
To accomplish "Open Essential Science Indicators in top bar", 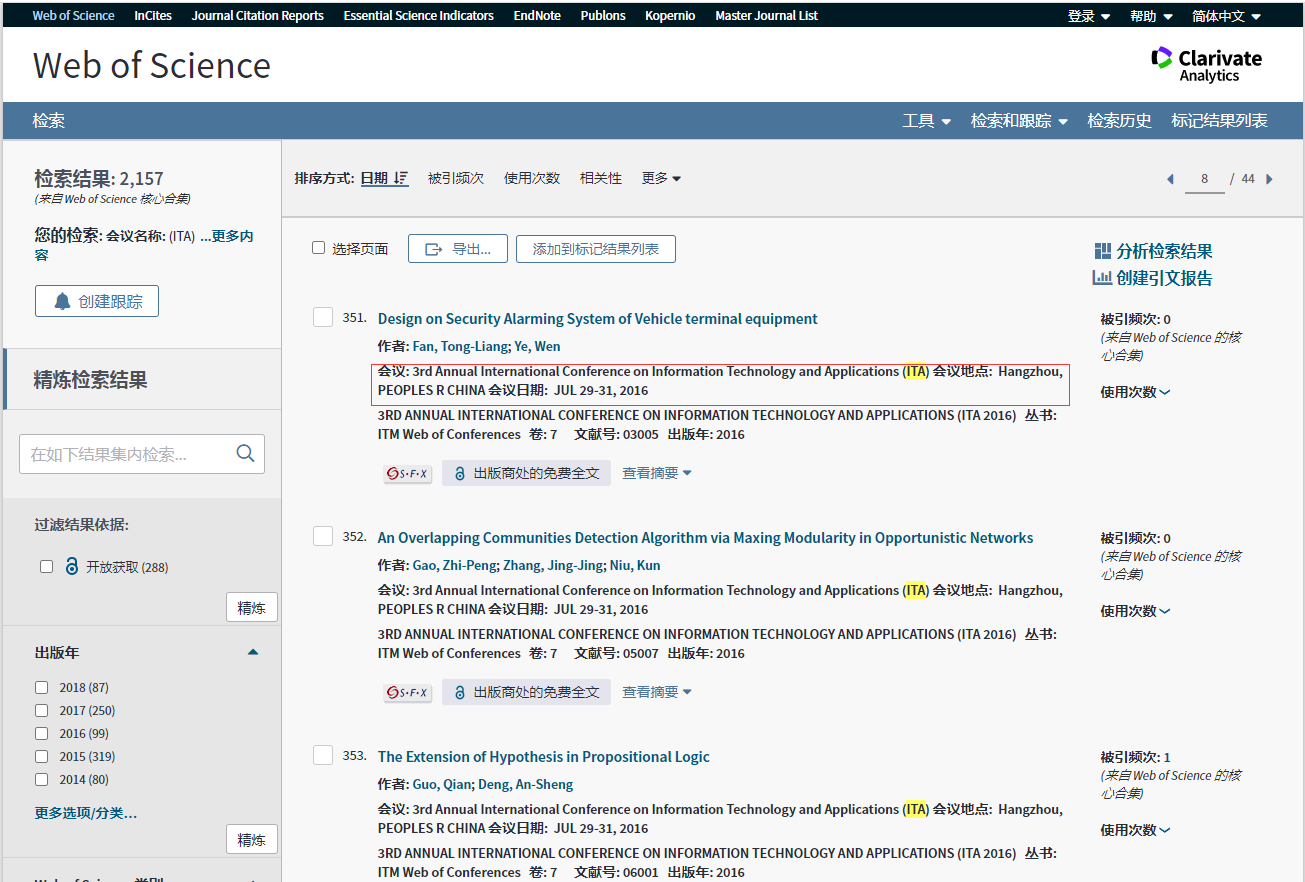I will coord(419,16).
